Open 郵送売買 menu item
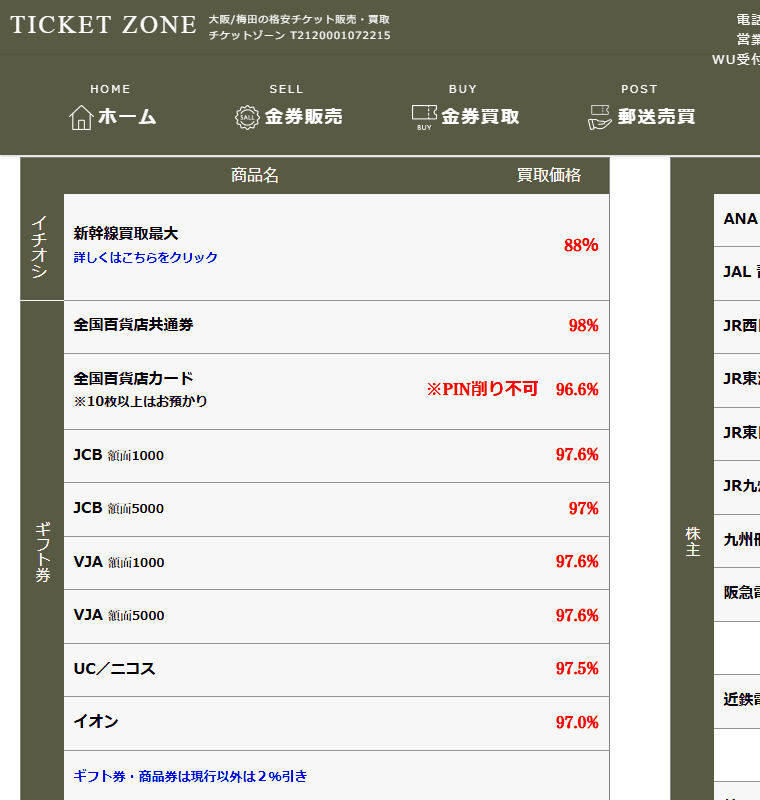This screenshot has width=760, height=800. click(x=656, y=117)
